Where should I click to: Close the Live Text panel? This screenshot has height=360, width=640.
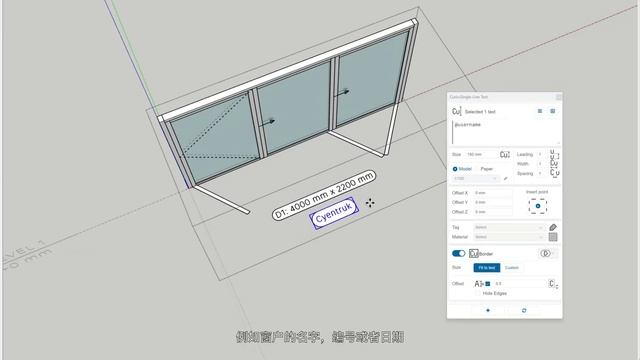(x=558, y=97)
